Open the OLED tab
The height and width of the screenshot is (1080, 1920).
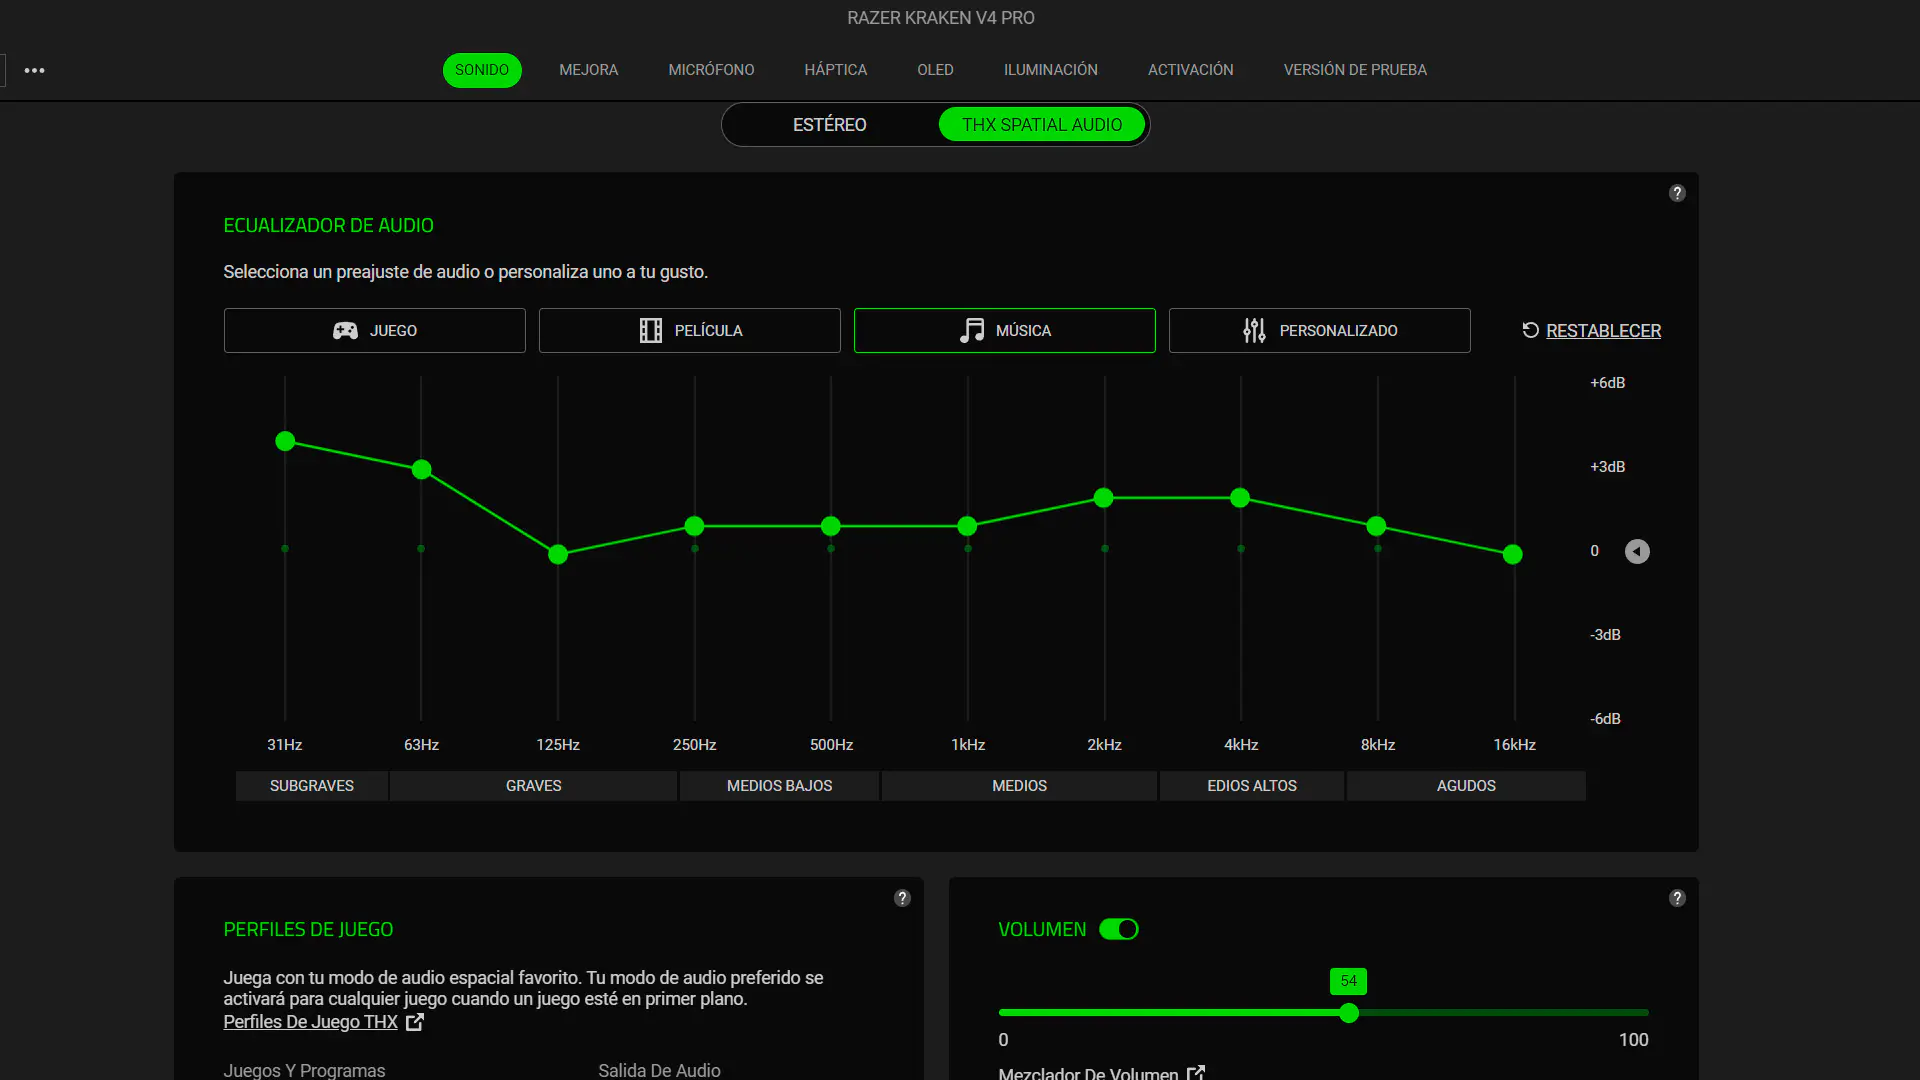(x=935, y=70)
